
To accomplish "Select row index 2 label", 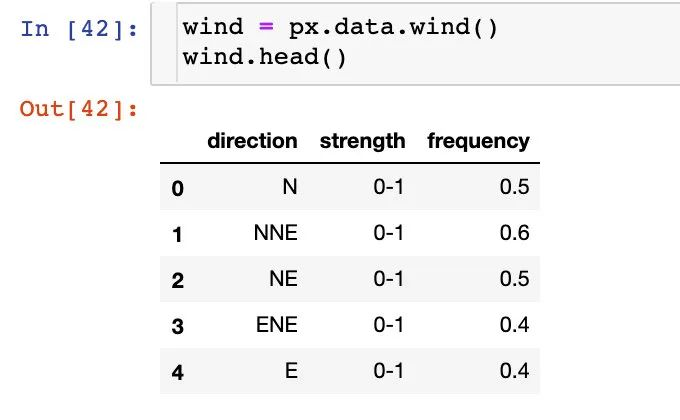I will pos(177,280).
